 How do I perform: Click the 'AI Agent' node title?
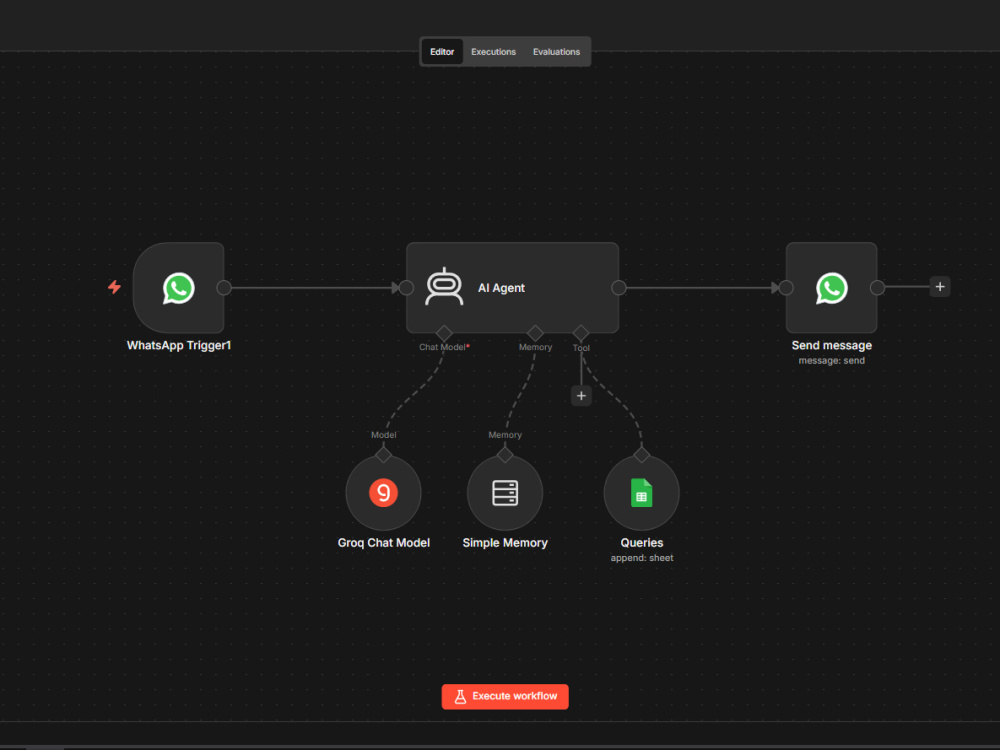click(x=501, y=288)
